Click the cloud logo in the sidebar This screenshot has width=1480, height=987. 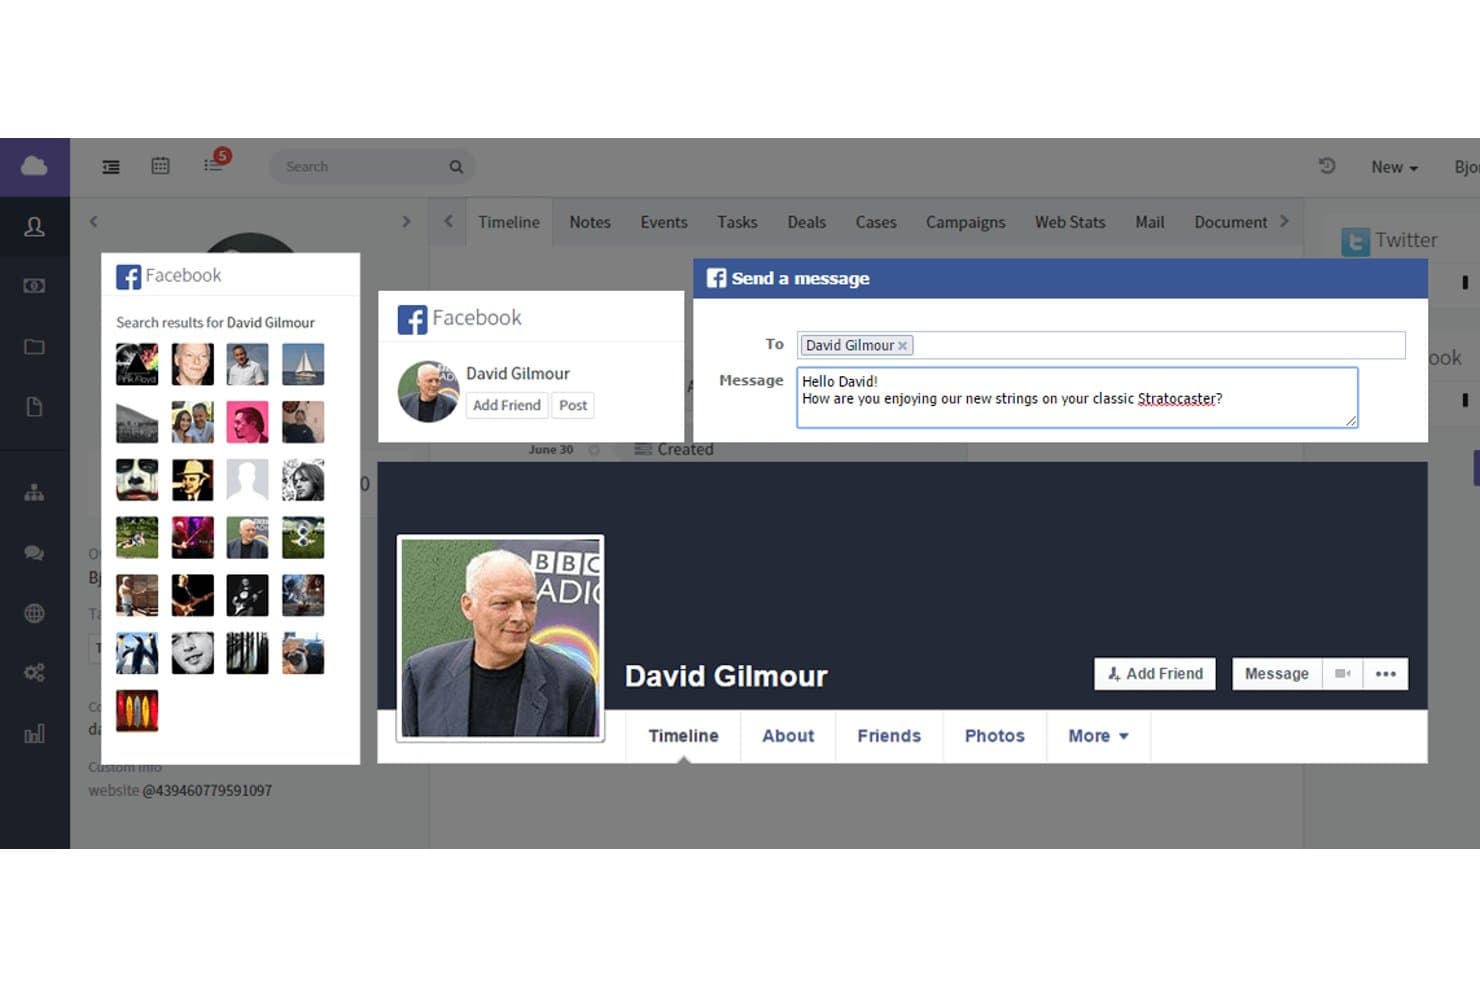point(34,166)
